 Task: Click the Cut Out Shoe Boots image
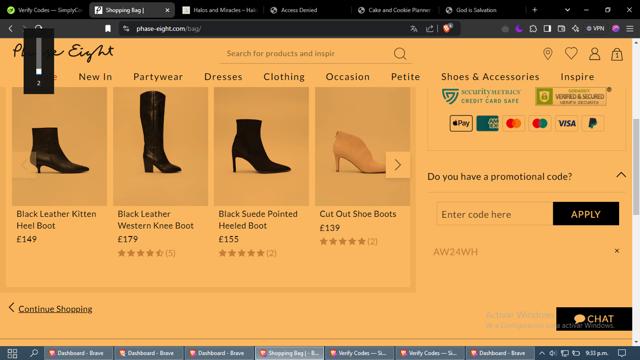362,146
